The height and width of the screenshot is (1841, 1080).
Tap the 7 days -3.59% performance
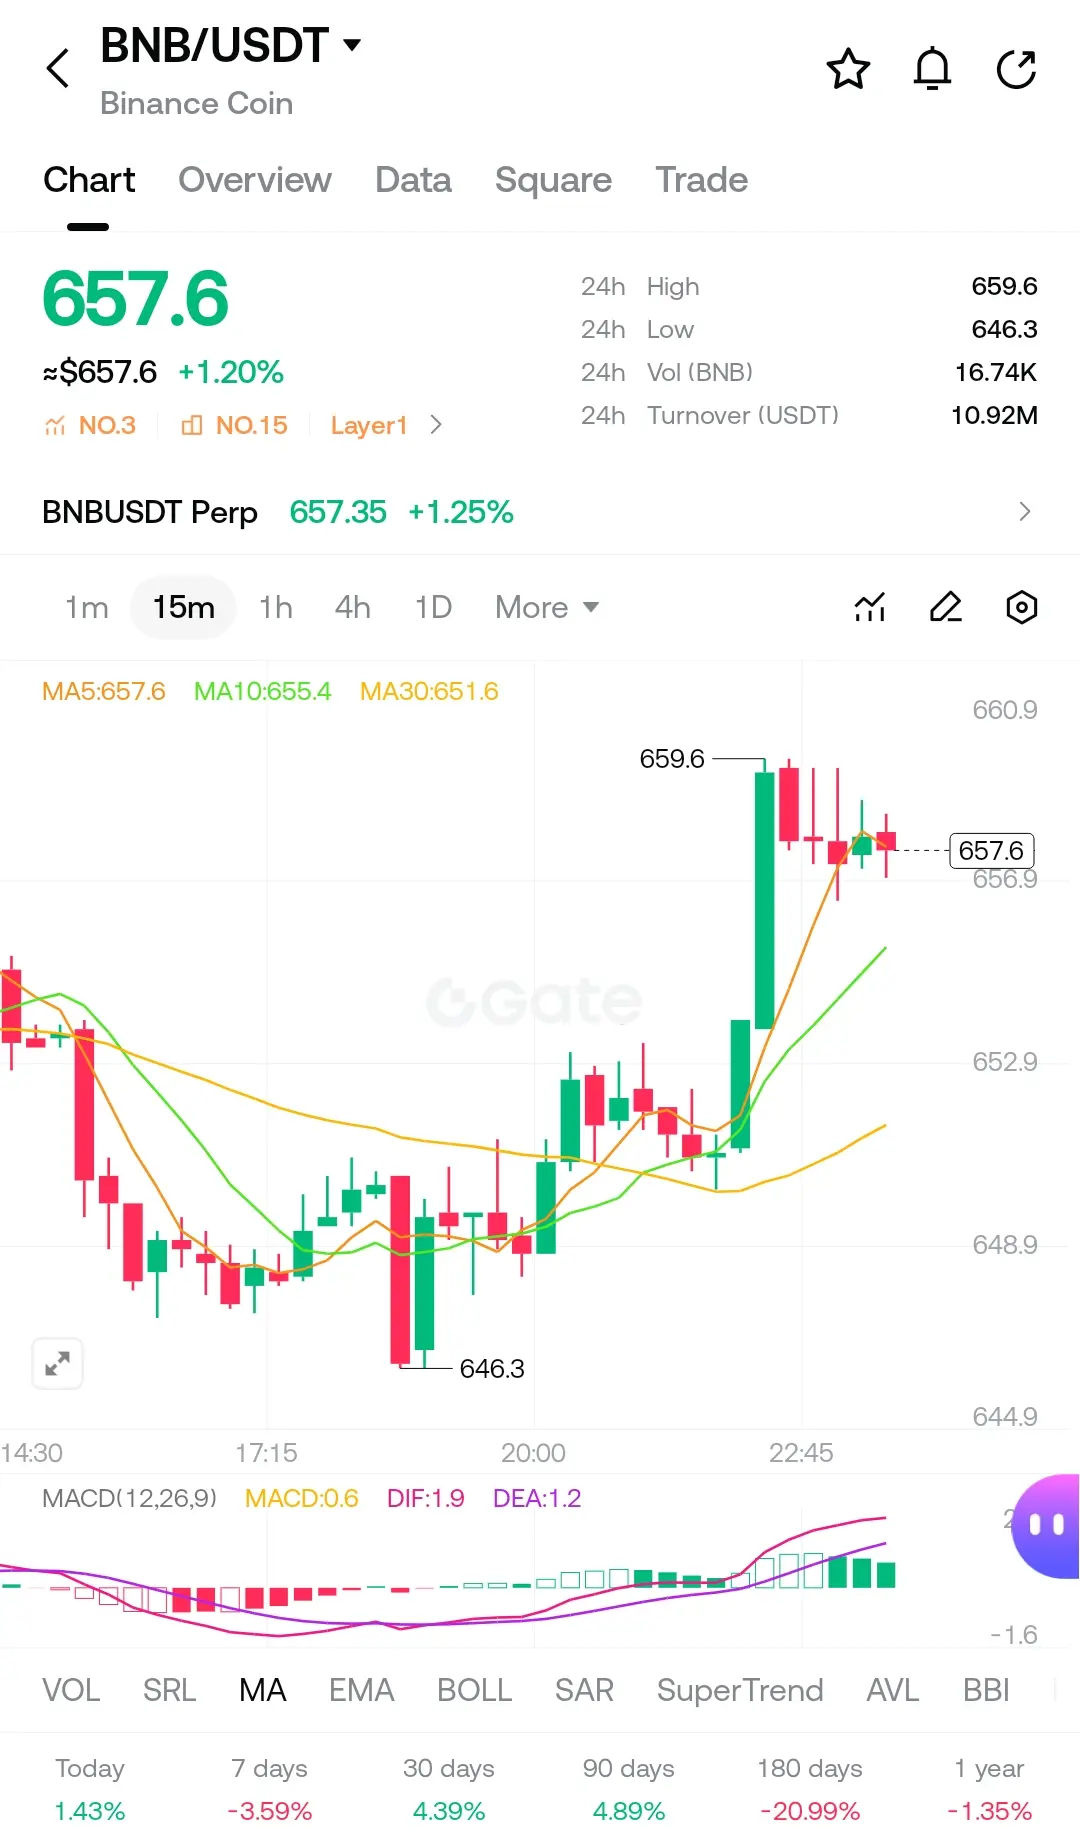[x=269, y=1790]
